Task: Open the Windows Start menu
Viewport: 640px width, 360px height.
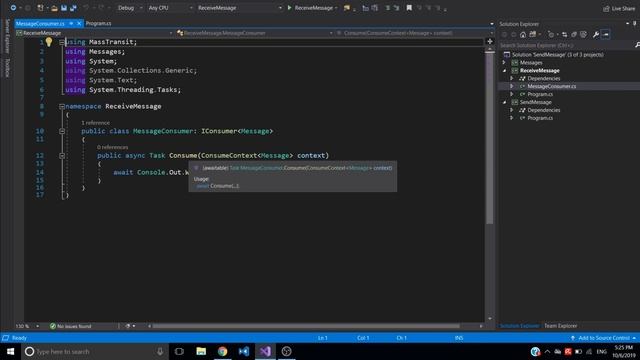Action: [x=10, y=351]
